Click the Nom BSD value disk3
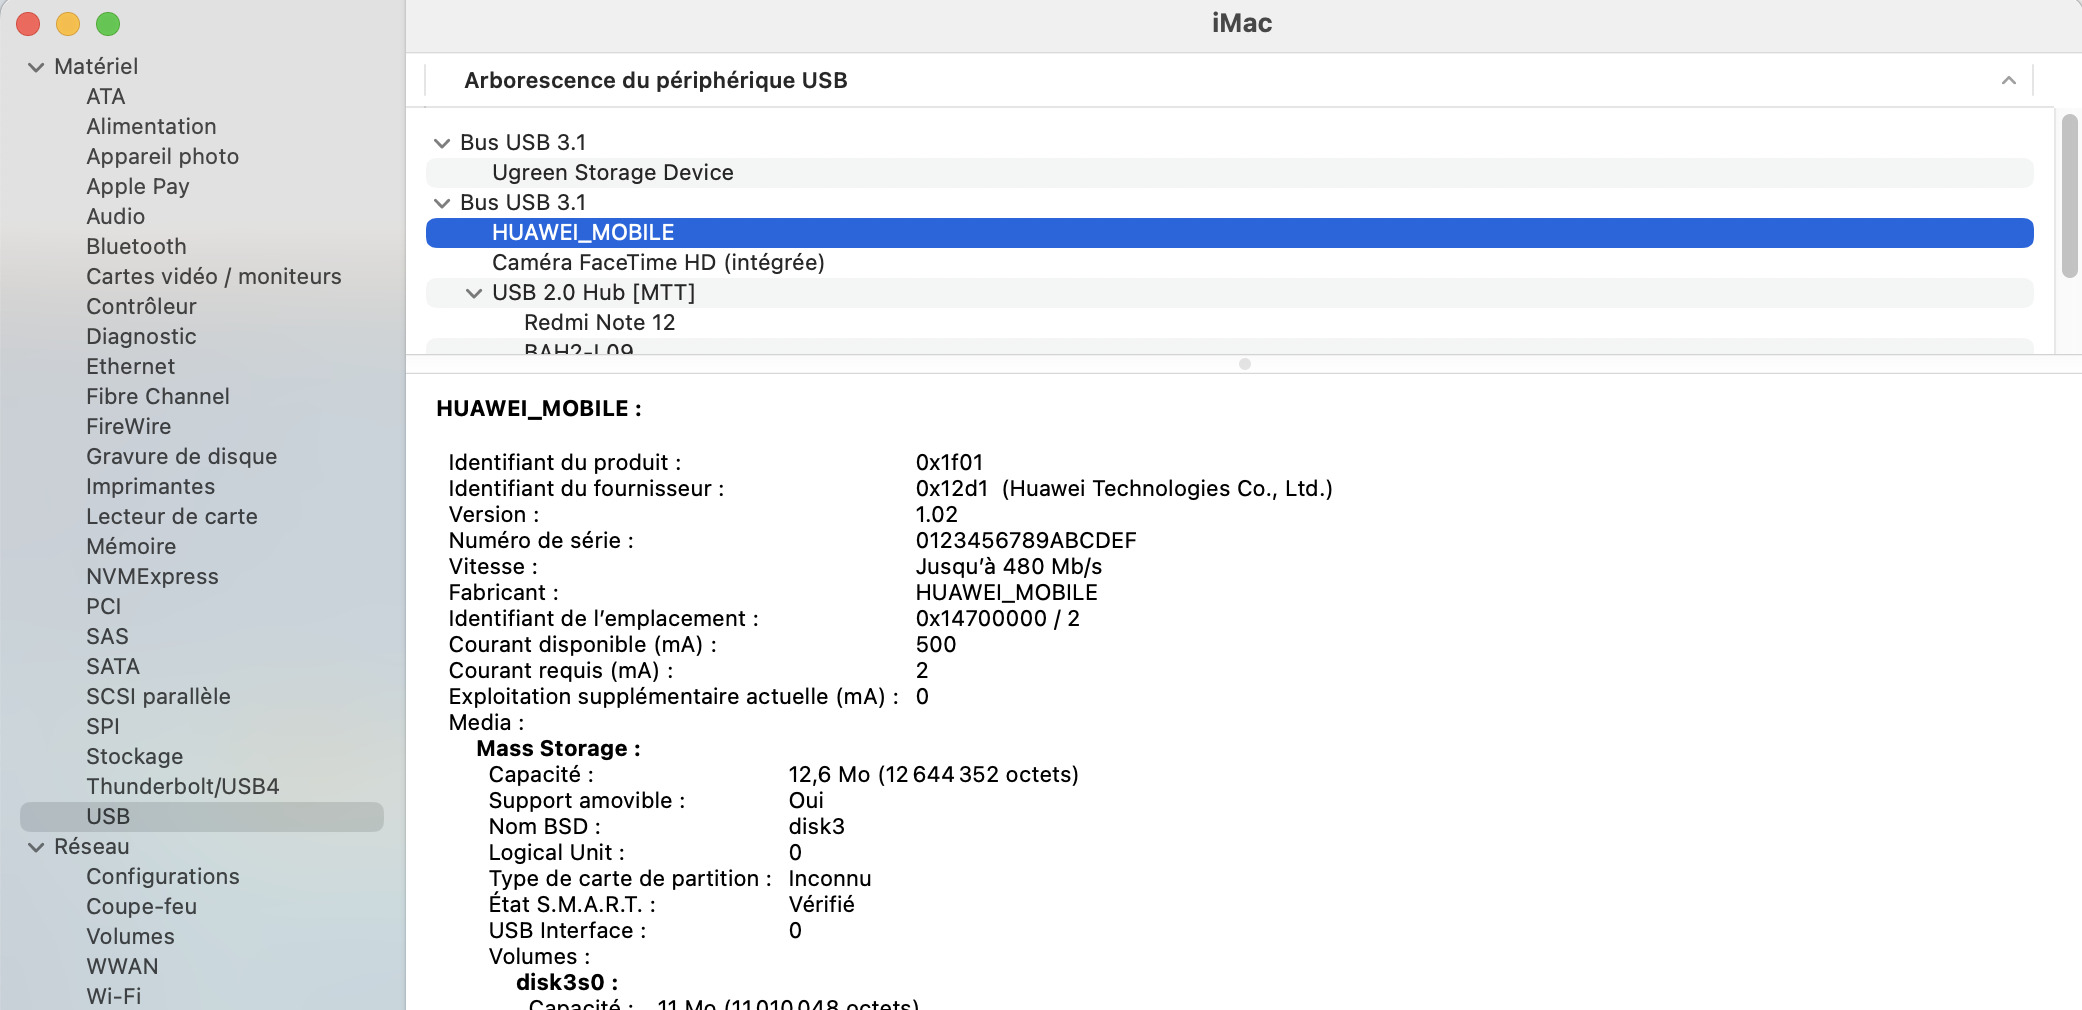 (816, 826)
